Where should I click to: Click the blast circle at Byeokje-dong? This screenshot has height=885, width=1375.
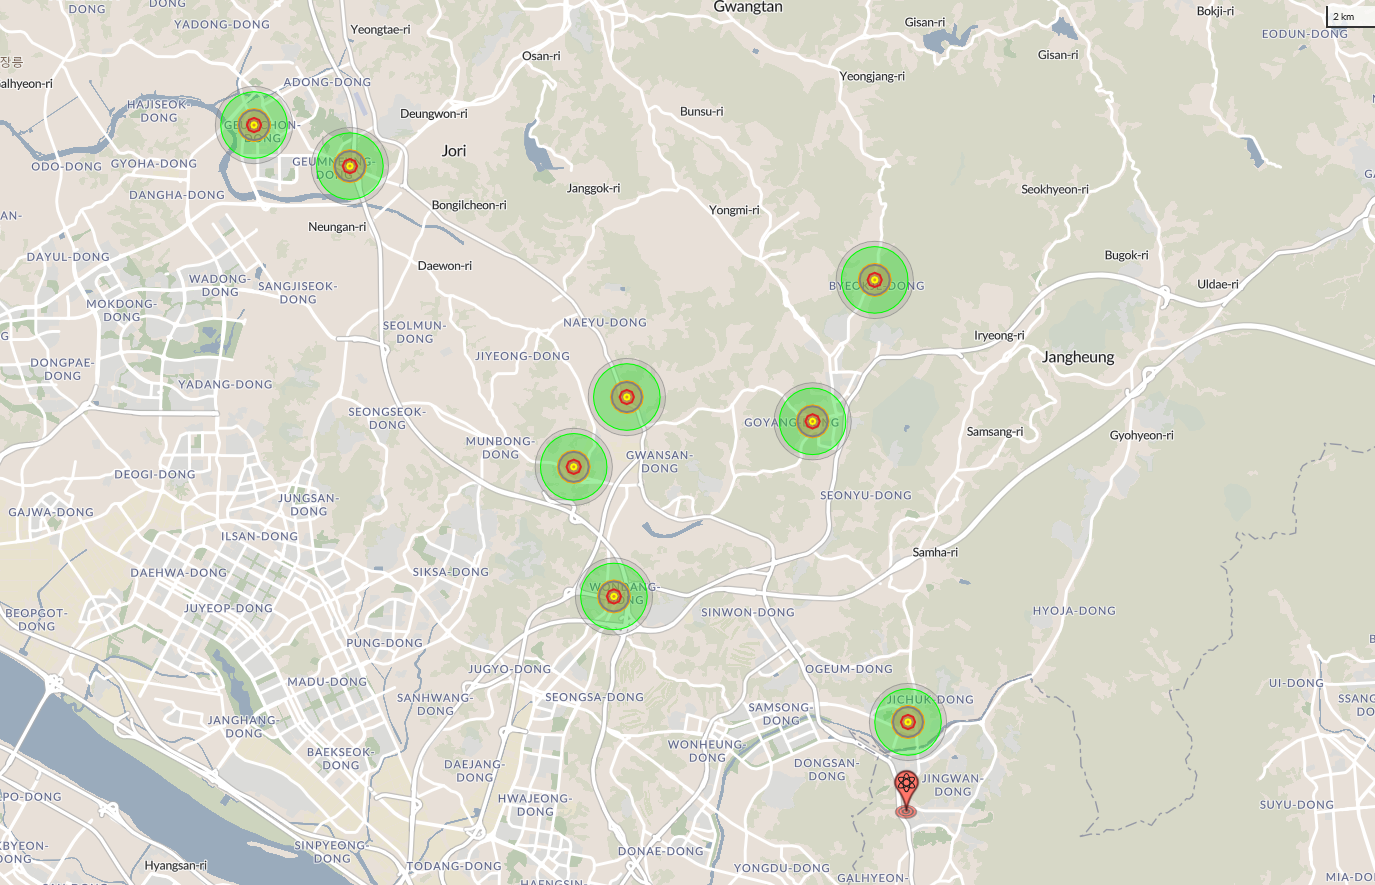[874, 280]
